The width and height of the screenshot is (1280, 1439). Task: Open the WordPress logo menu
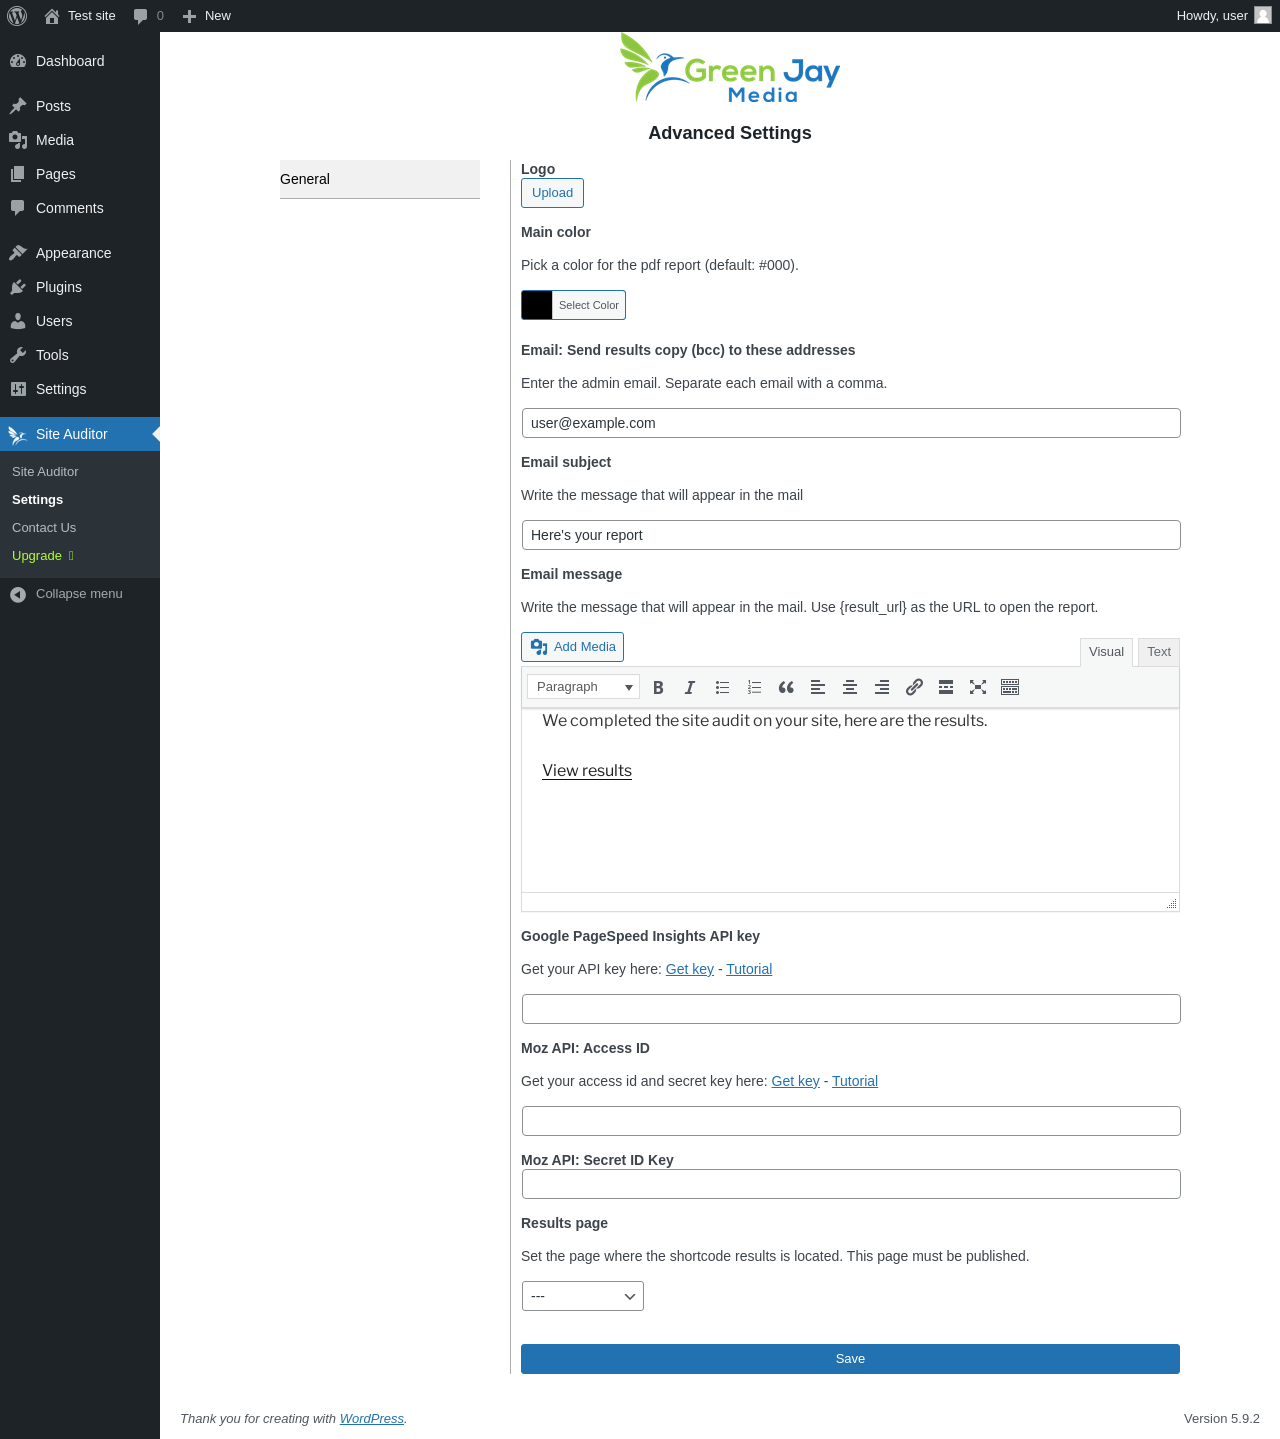(17, 16)
